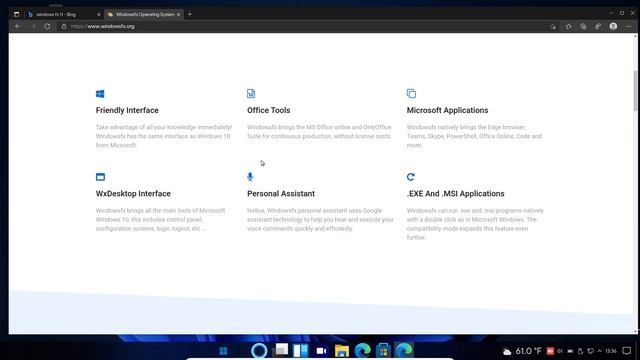The height and width of the screenshot is (360, 640).
Task: Click the 'WxDesktop Interface' heading
Action: tap(133, 193)
